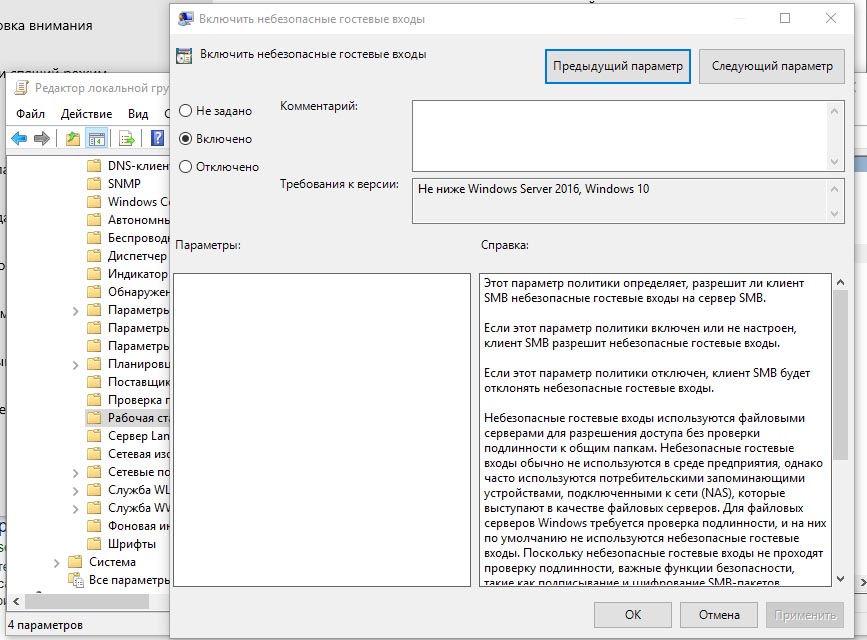Click the 'Следующий параметр' button
Screen dimensions: 867x640
coord(771,66)
